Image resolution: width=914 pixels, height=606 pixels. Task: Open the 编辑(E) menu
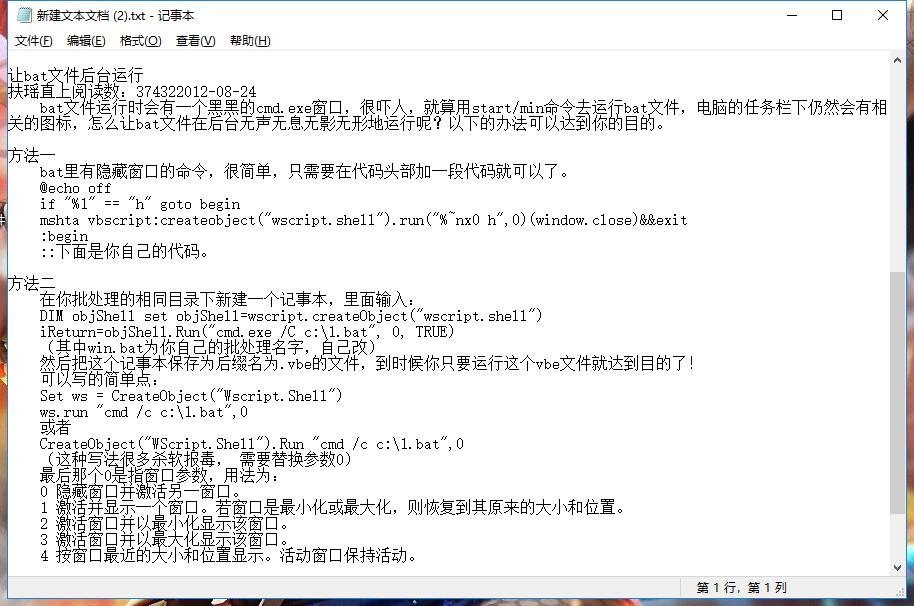coord(86,41)
